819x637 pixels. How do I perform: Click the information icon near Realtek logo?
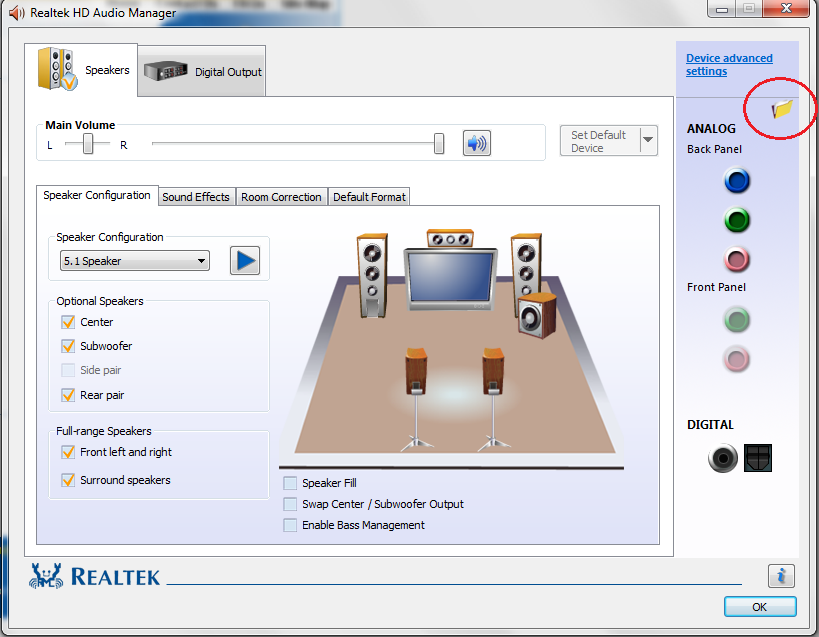(781, 576)
